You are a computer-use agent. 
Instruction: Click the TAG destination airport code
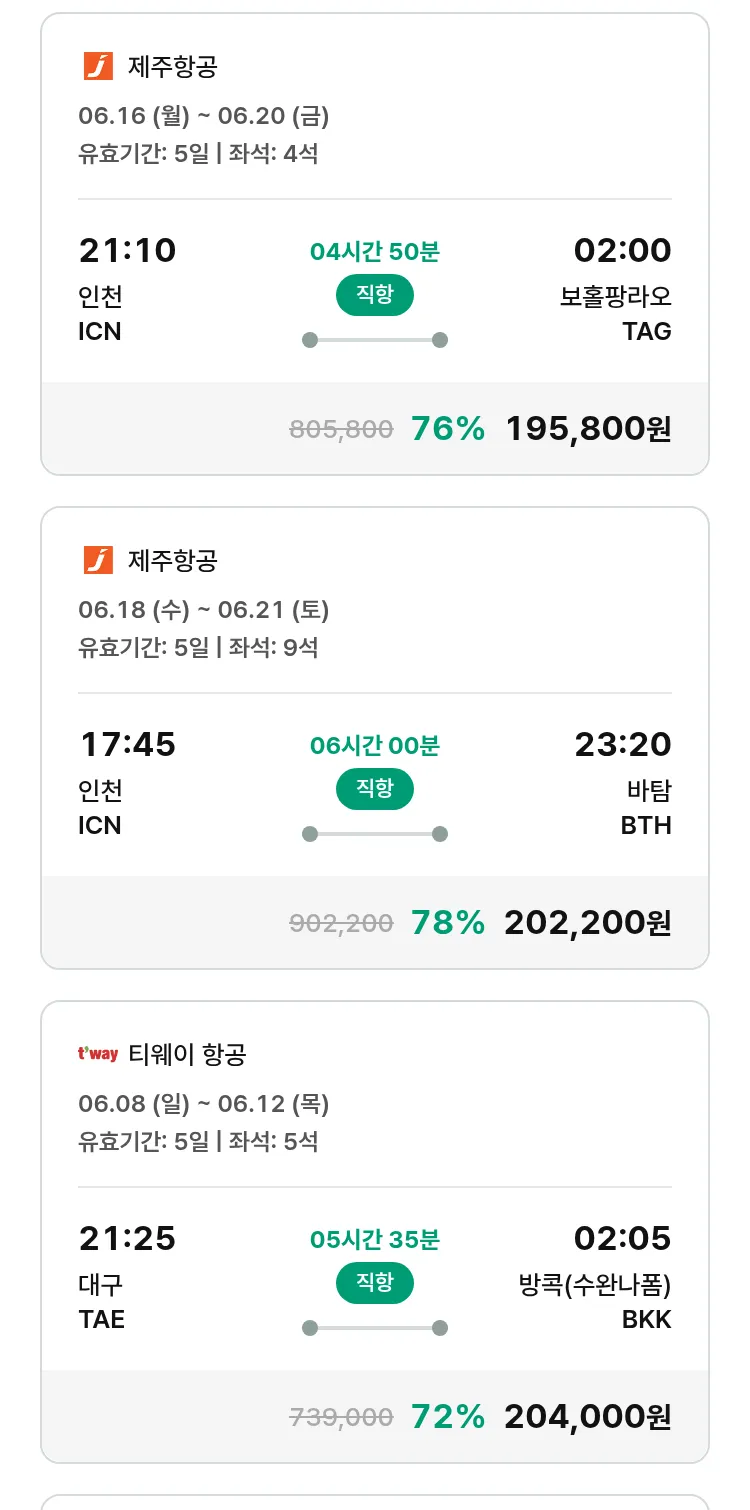tap(646, 331)
